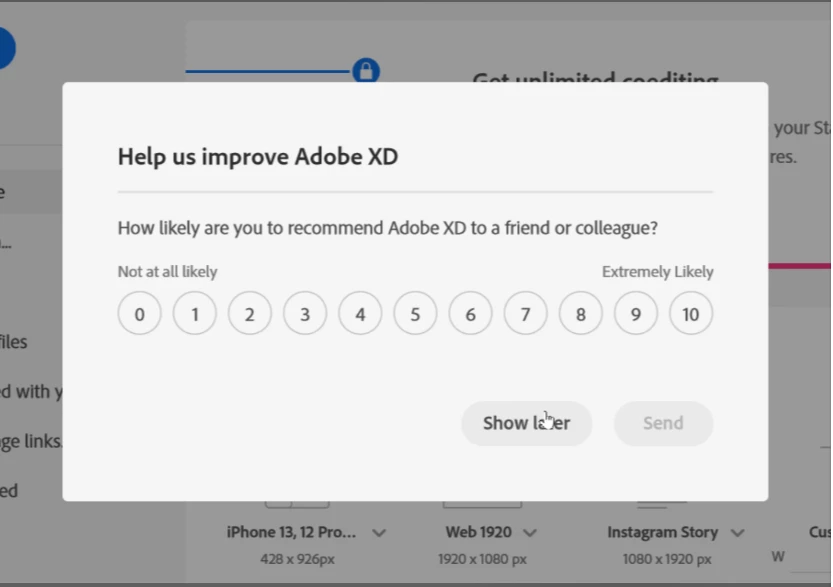
Task: Select the Web 1920 artboard preset
Action: tap(479, 532)
